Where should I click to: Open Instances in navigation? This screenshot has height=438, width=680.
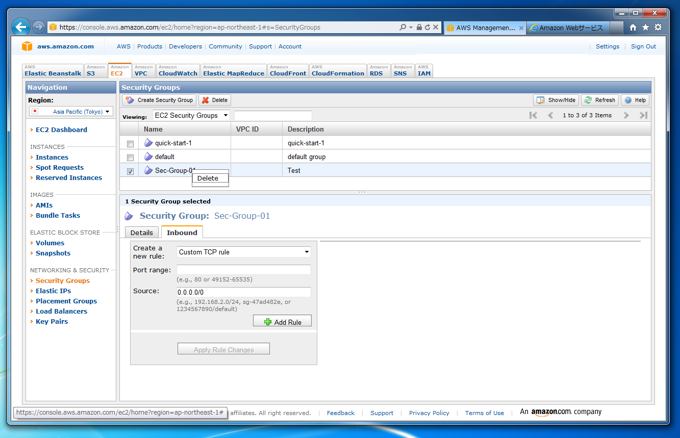(x=52, y=157)
